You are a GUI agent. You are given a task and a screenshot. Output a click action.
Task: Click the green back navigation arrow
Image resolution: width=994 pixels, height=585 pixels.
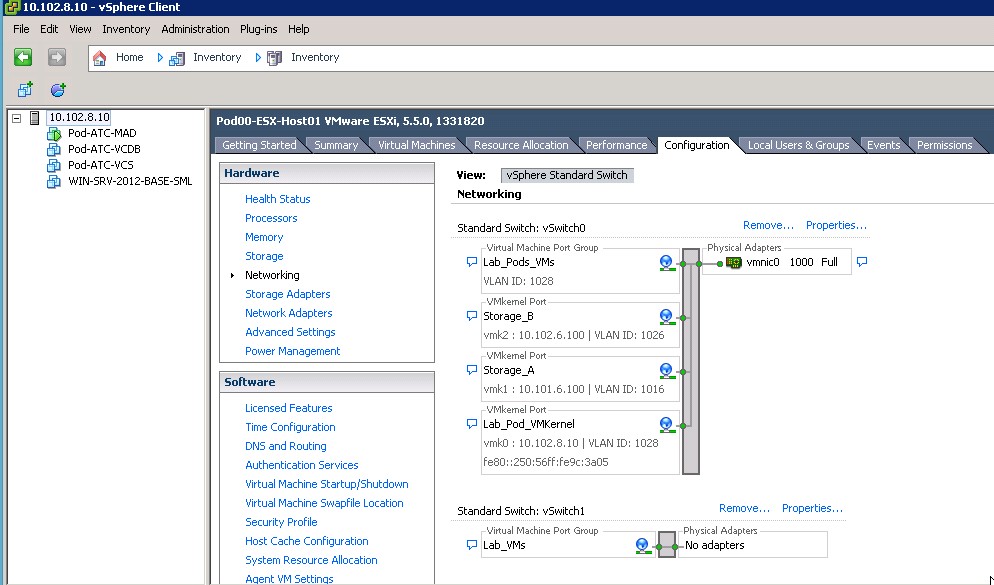(23, 57)
